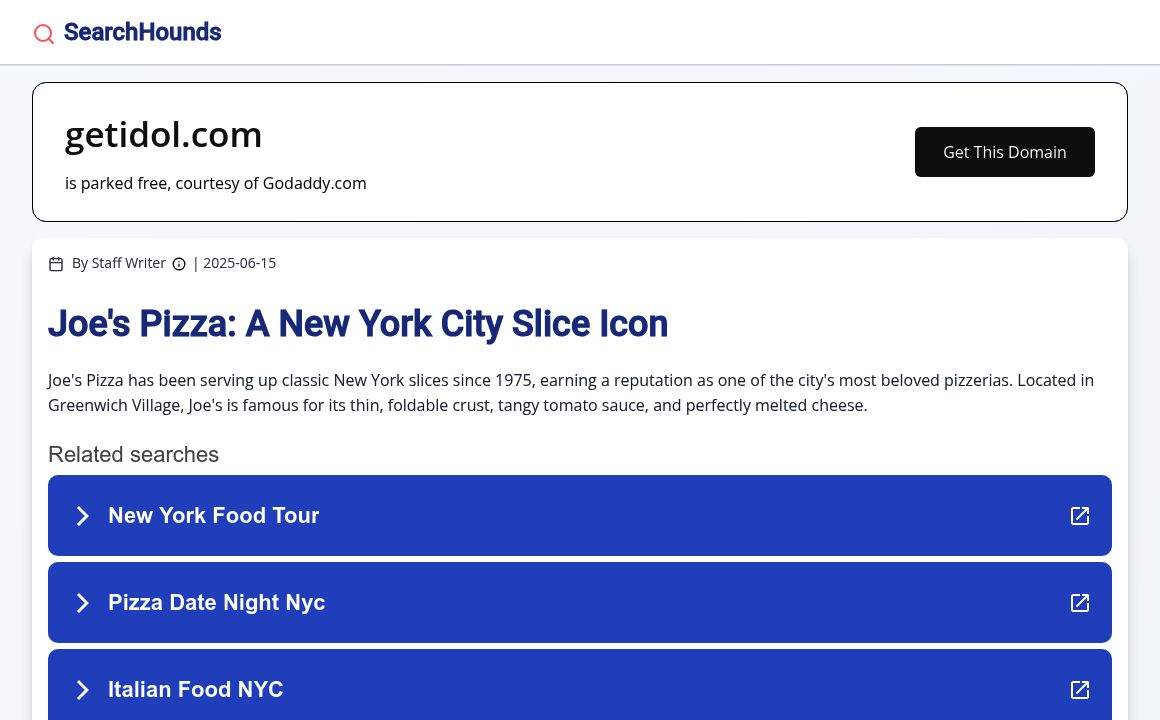
Task: Click the info icon after Staff Writer
Action: 179,264
